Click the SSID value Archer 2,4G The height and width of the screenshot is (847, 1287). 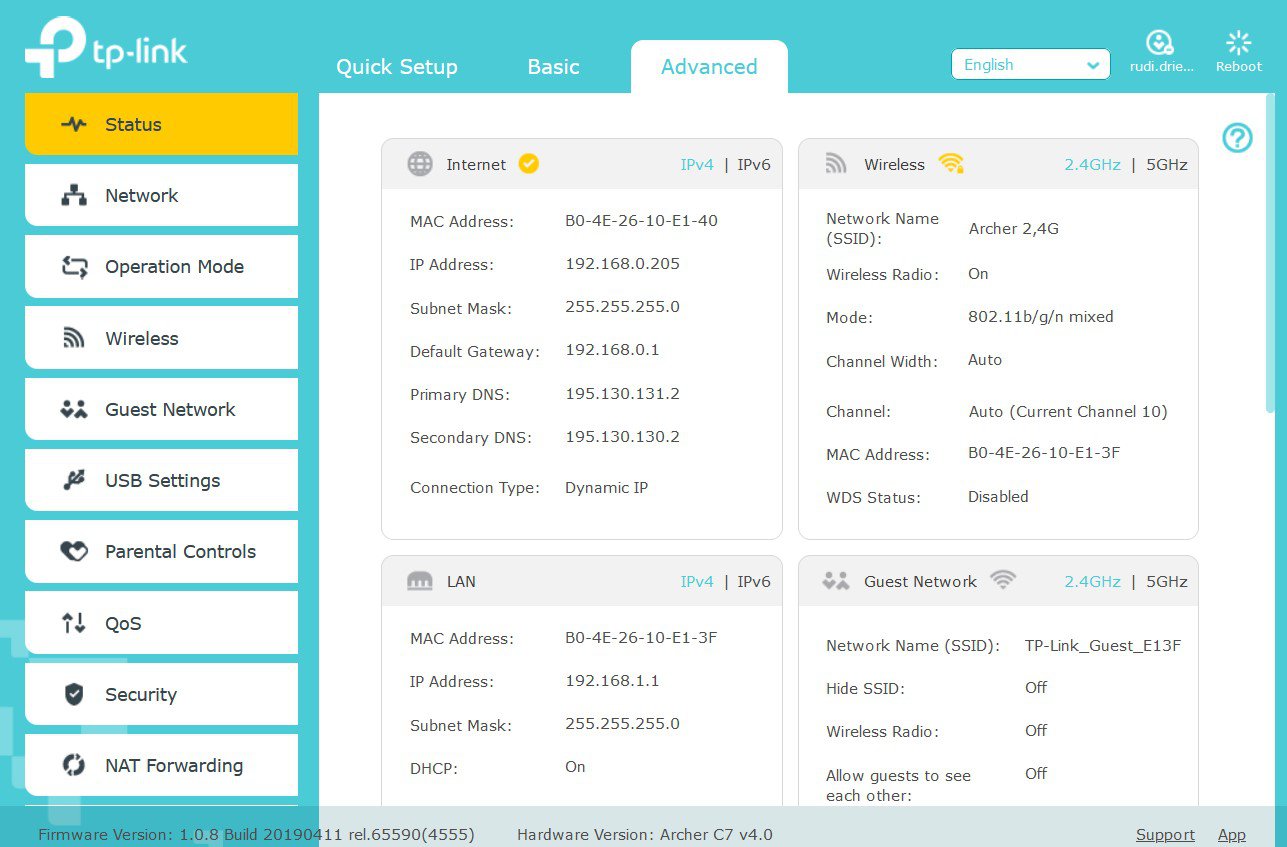coord(1014,229)
